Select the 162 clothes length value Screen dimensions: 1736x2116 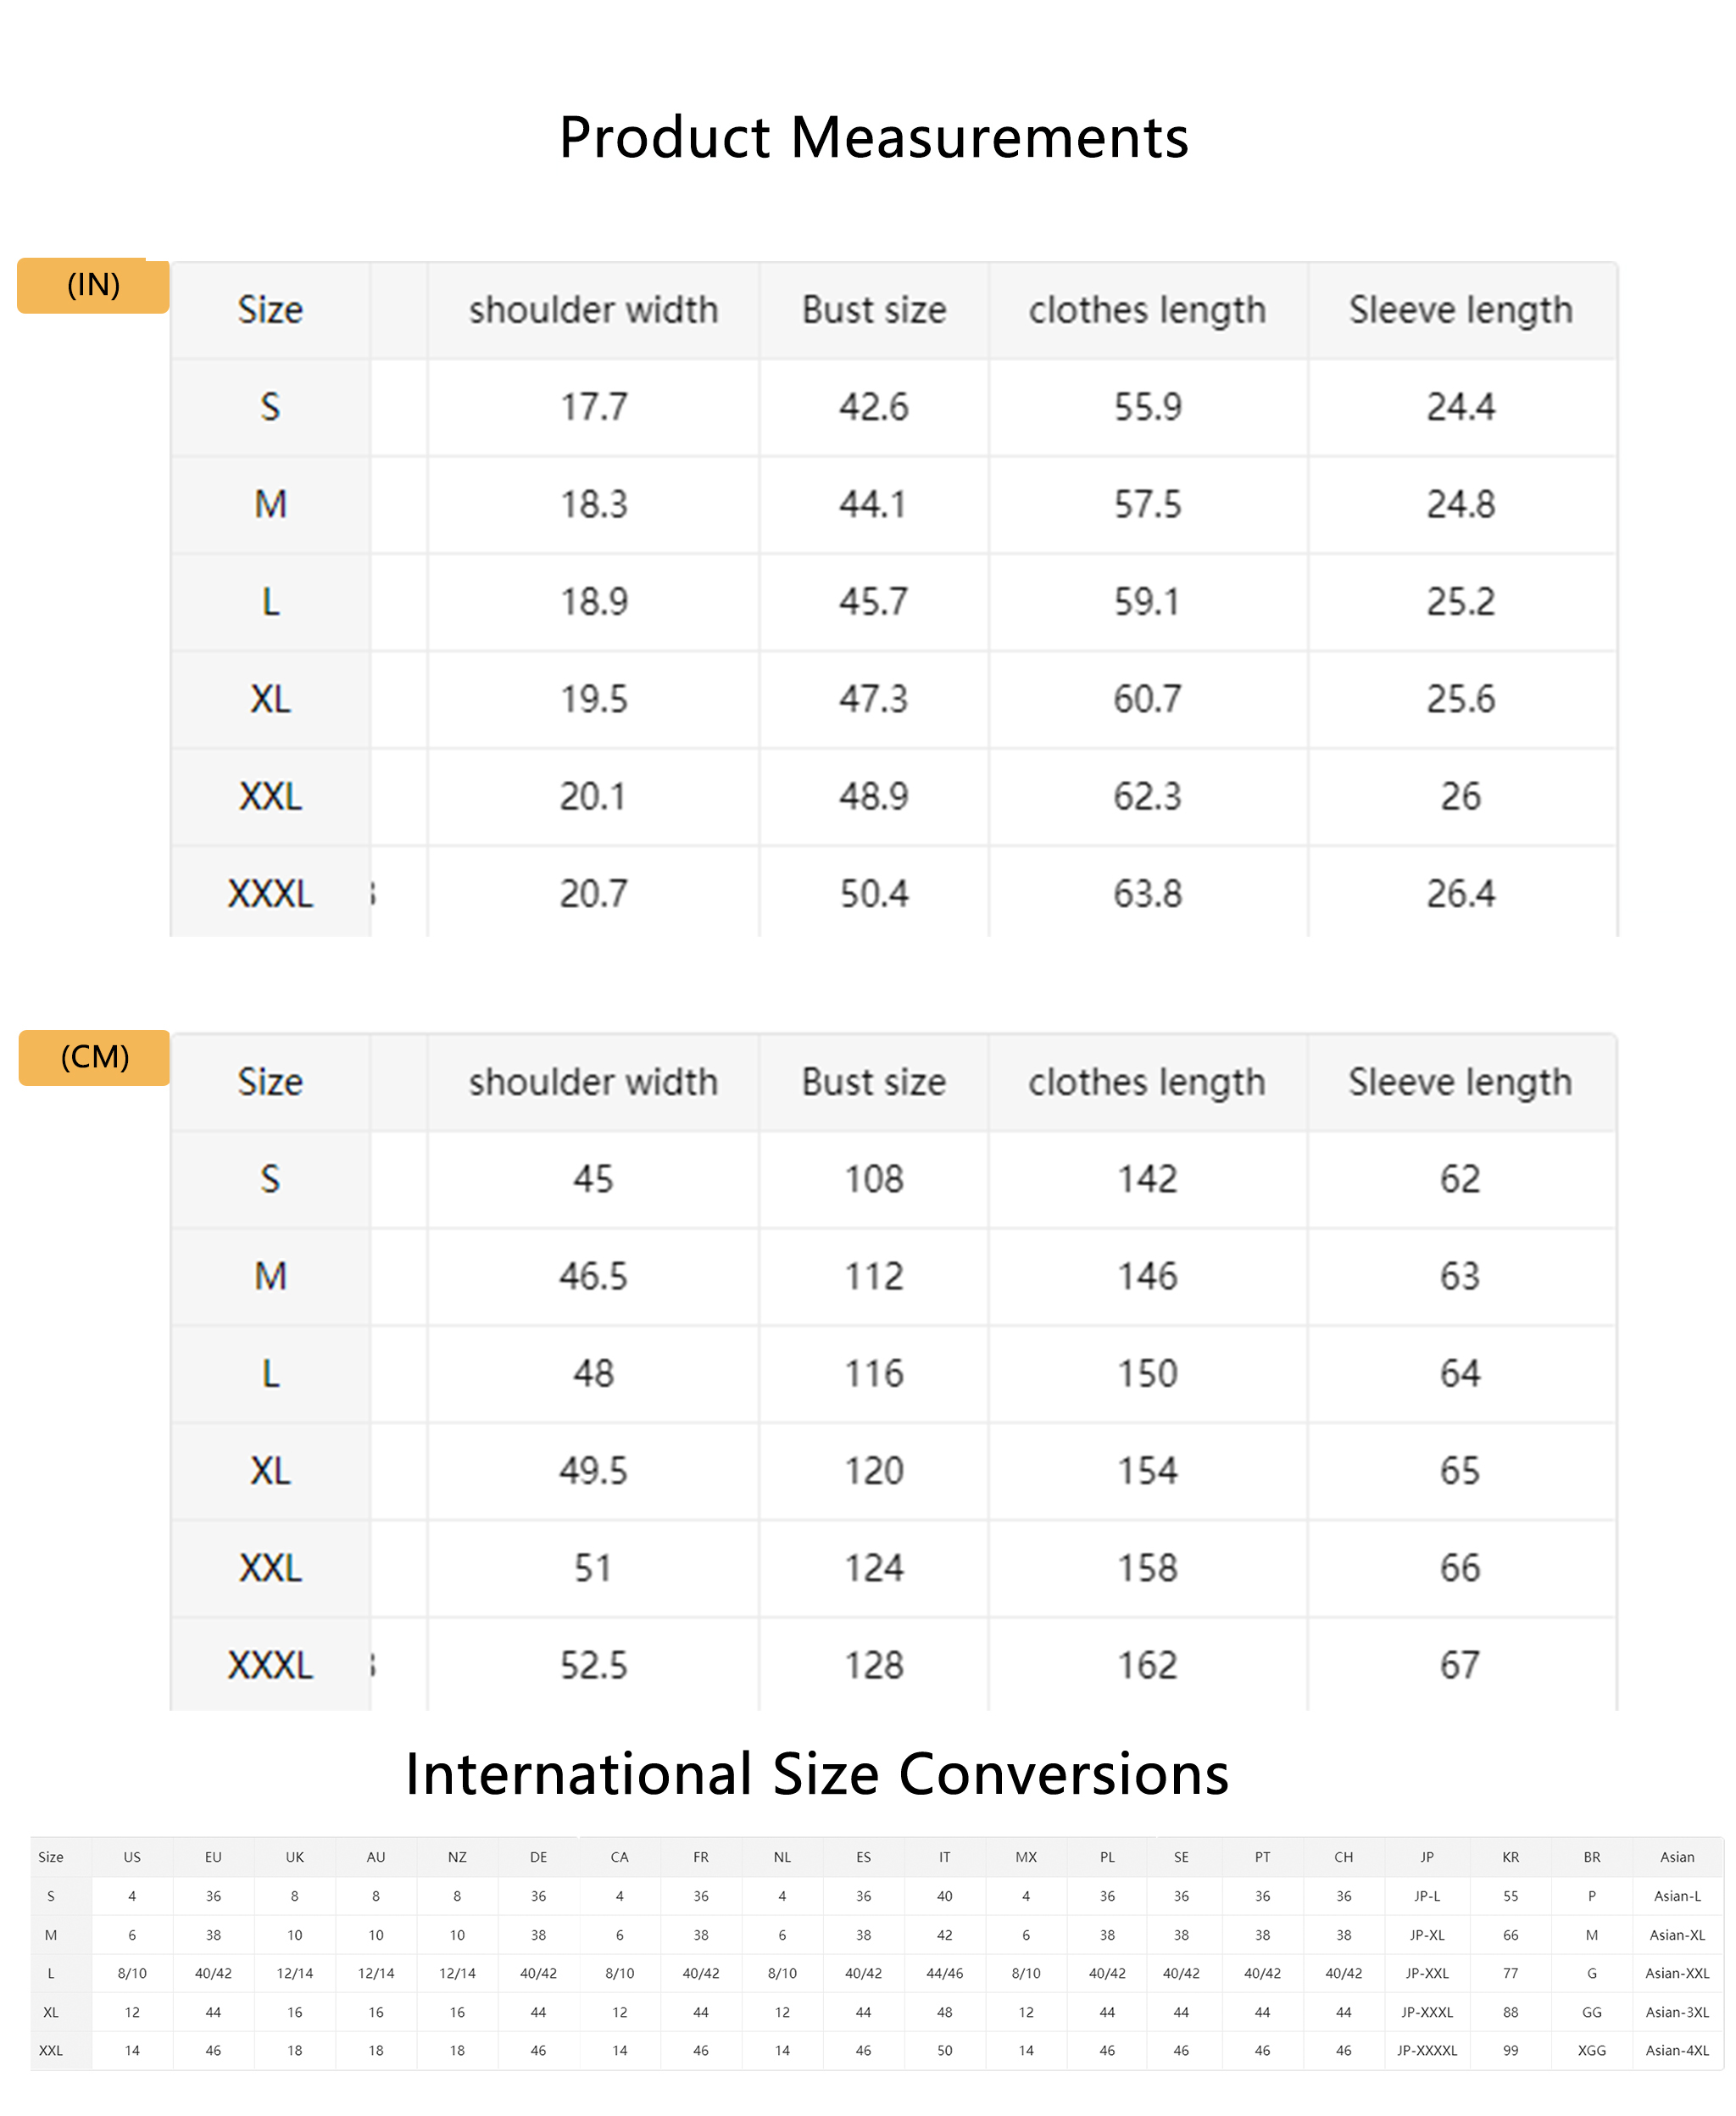click(1147, 1666)
